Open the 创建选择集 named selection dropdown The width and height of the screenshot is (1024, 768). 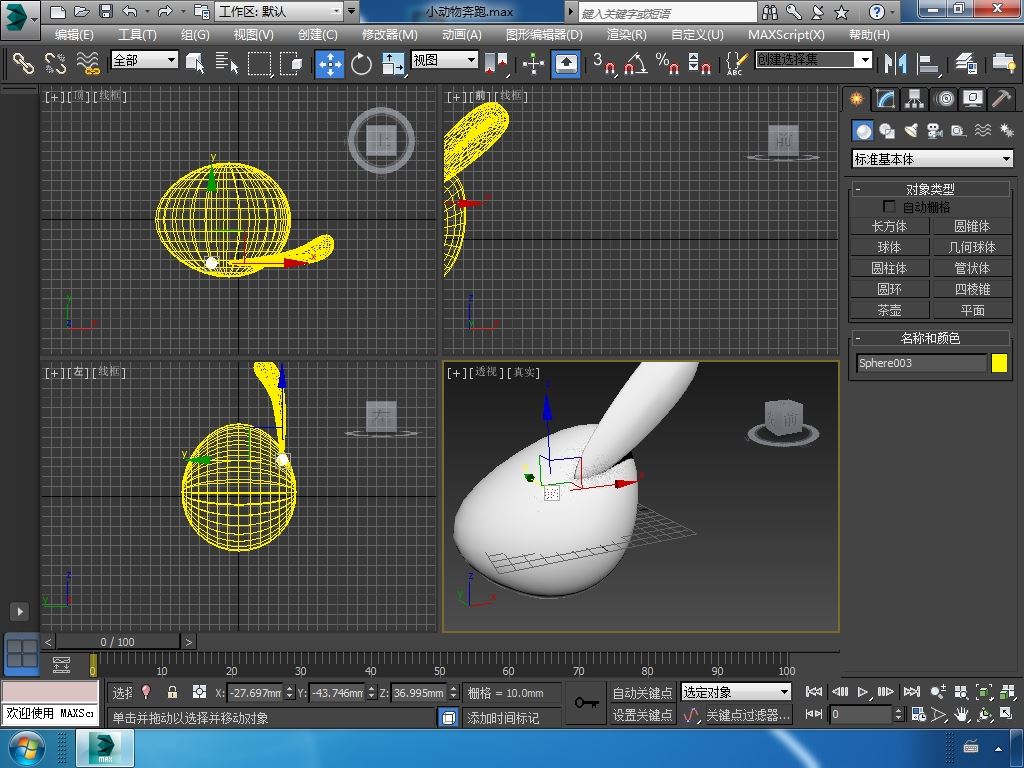pos(813,60)
